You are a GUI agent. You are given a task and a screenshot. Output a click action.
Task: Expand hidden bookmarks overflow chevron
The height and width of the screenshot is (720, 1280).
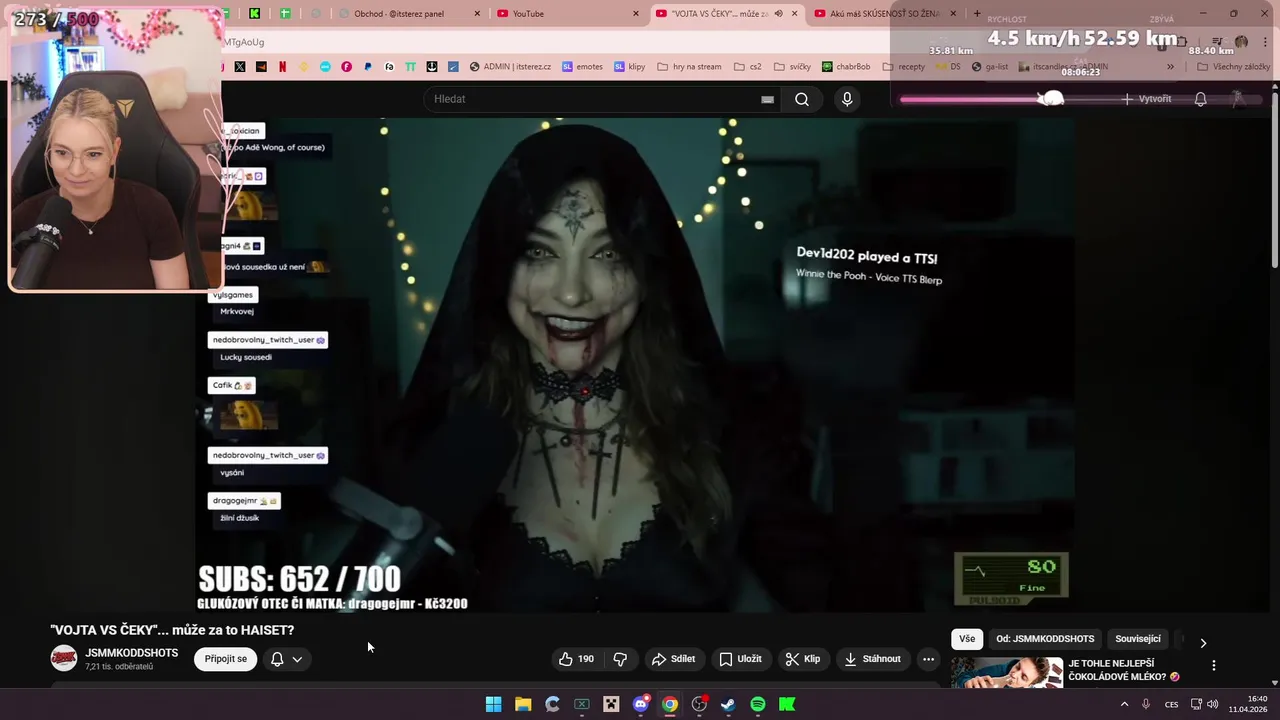[1171, 67]
